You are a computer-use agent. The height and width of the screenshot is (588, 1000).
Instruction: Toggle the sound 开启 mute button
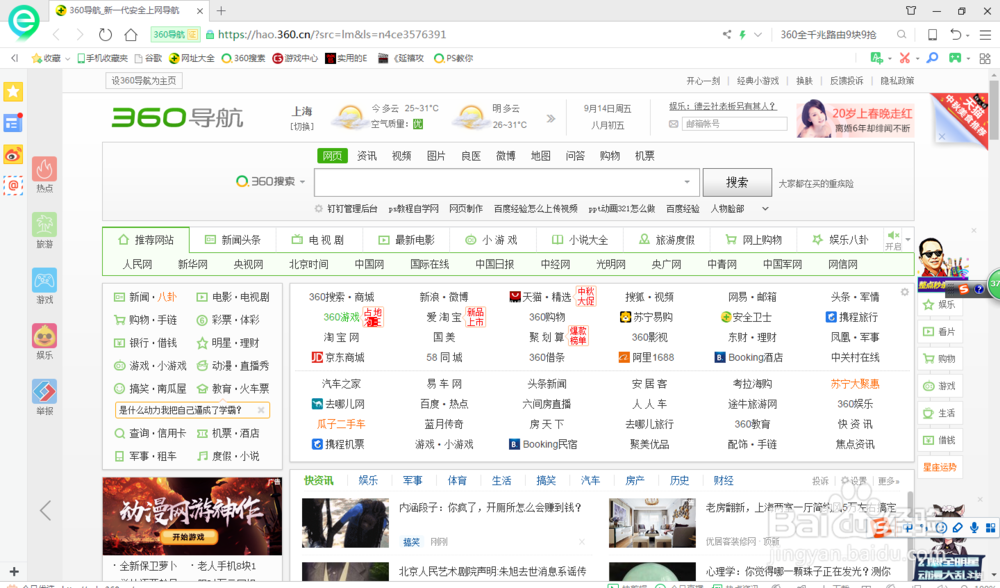pyautogui.click(x=893, y=240)
